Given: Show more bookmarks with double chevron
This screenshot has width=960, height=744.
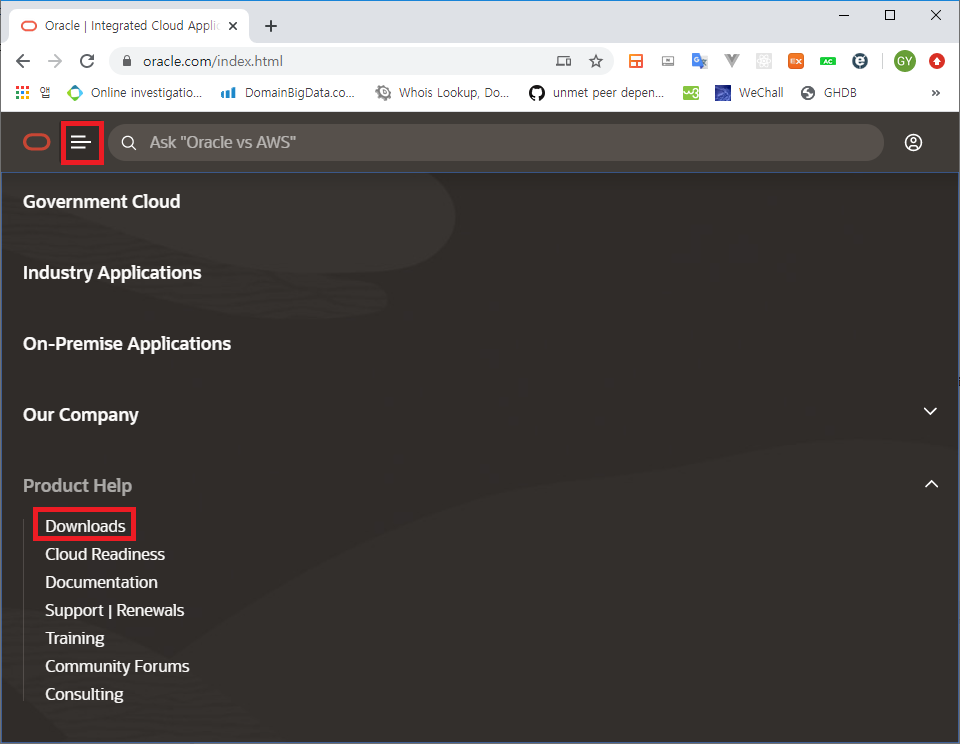Looking at the screenshot, I should [936, 93].
